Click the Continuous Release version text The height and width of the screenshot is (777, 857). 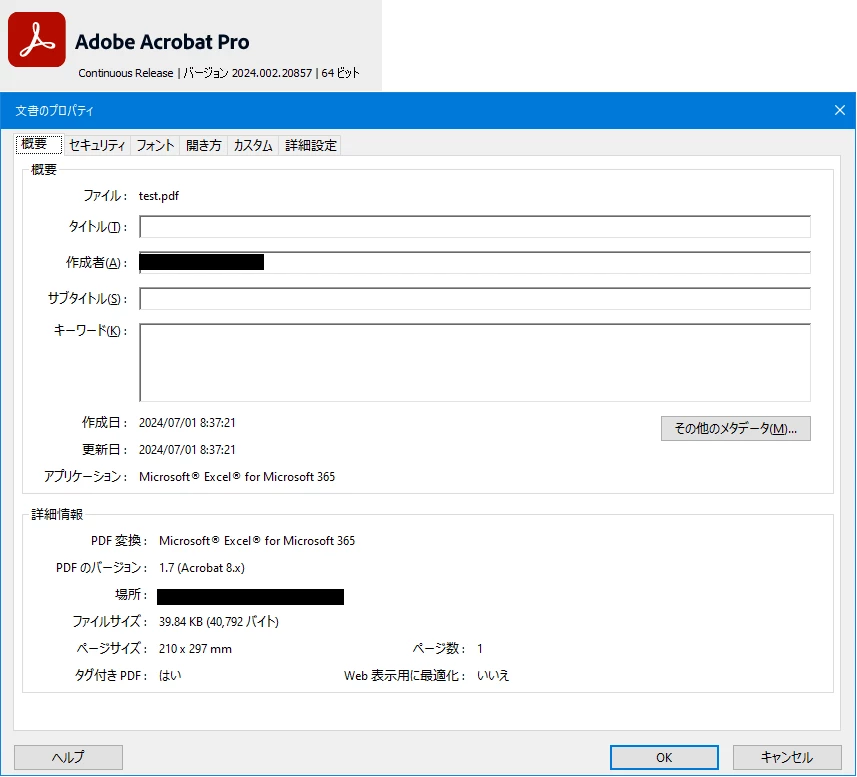[x=219, y=73]
